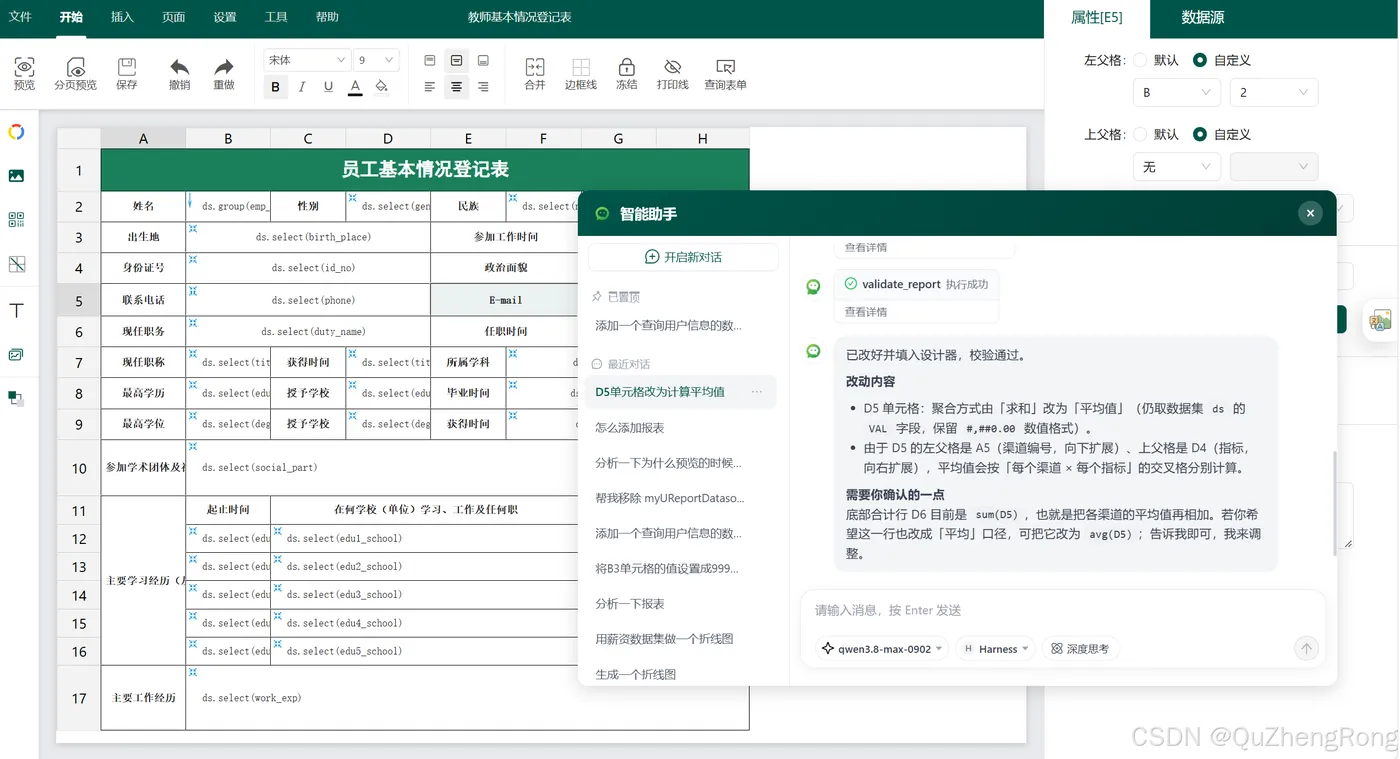1400x759 pixels.
Task: Open options for D5单元格改为计算平均值 conversation
Action: (757, 392)
